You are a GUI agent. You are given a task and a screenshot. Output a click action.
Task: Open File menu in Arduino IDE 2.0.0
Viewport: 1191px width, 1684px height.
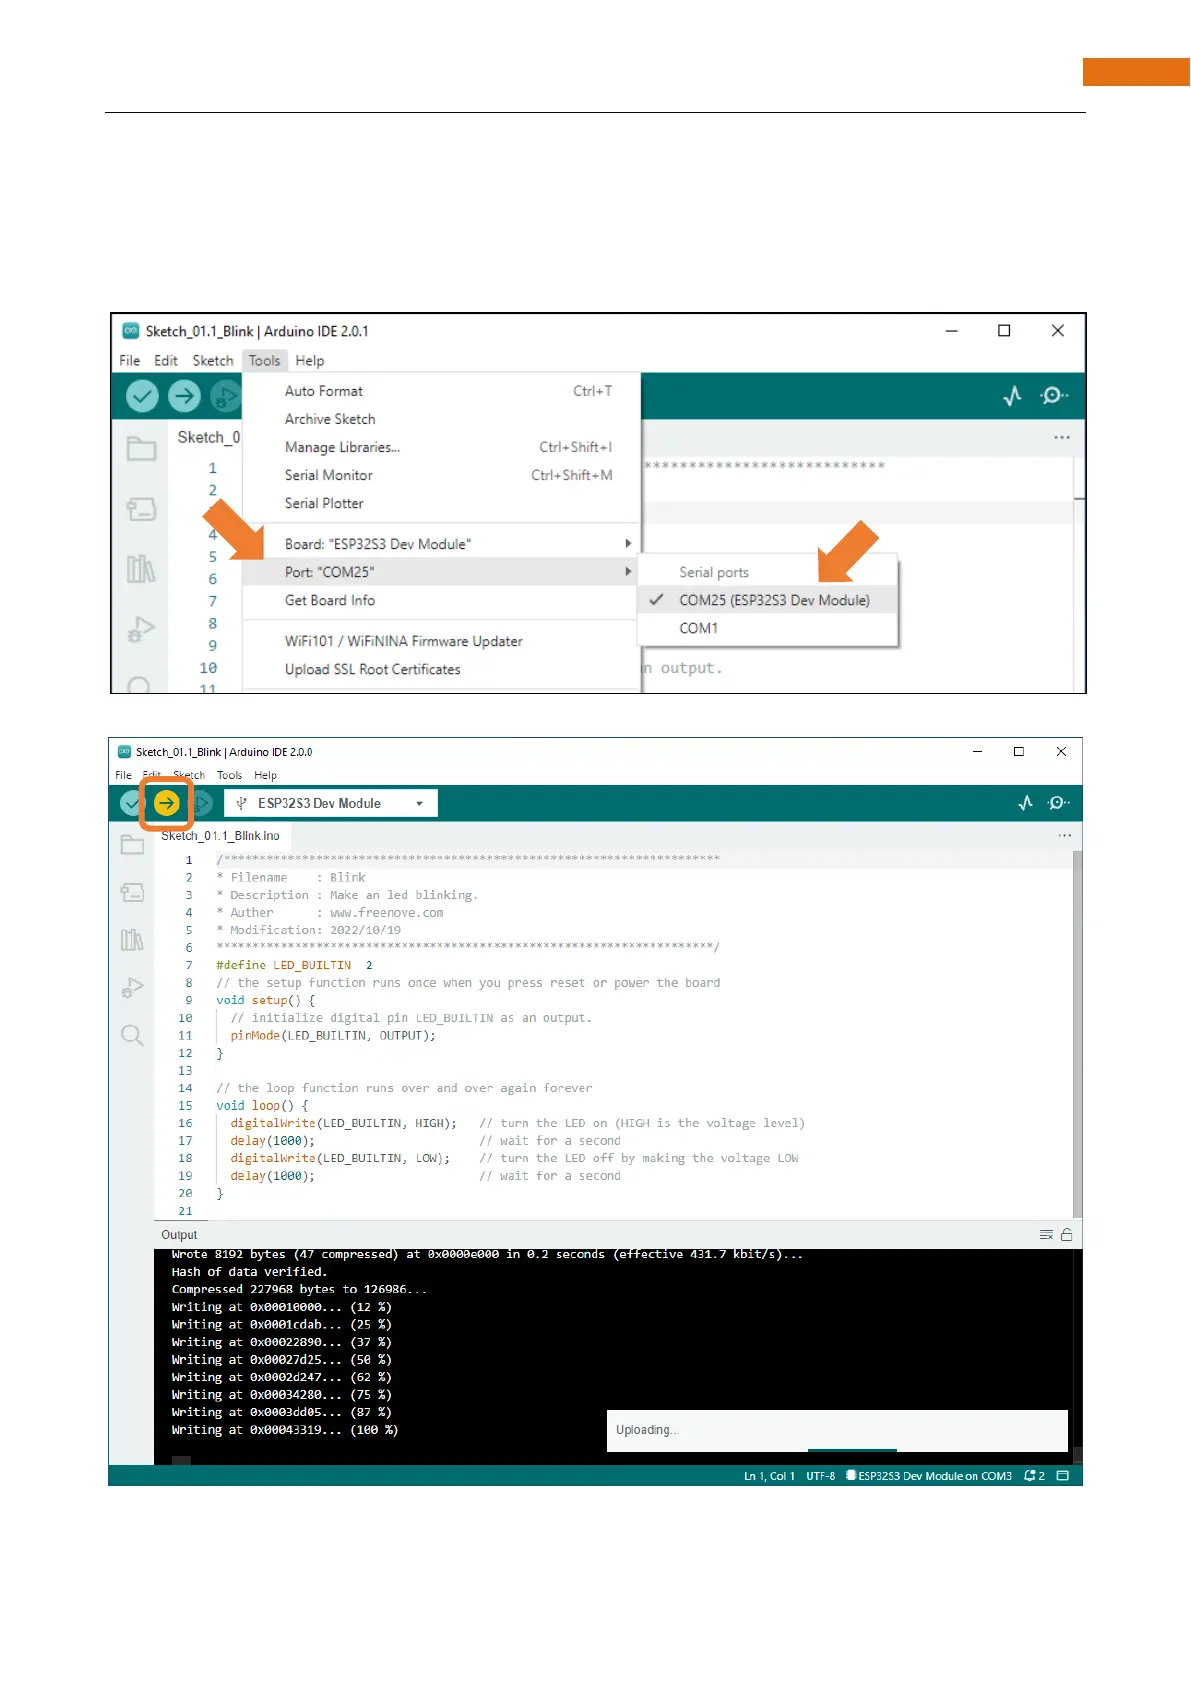(x=124, y=775)
